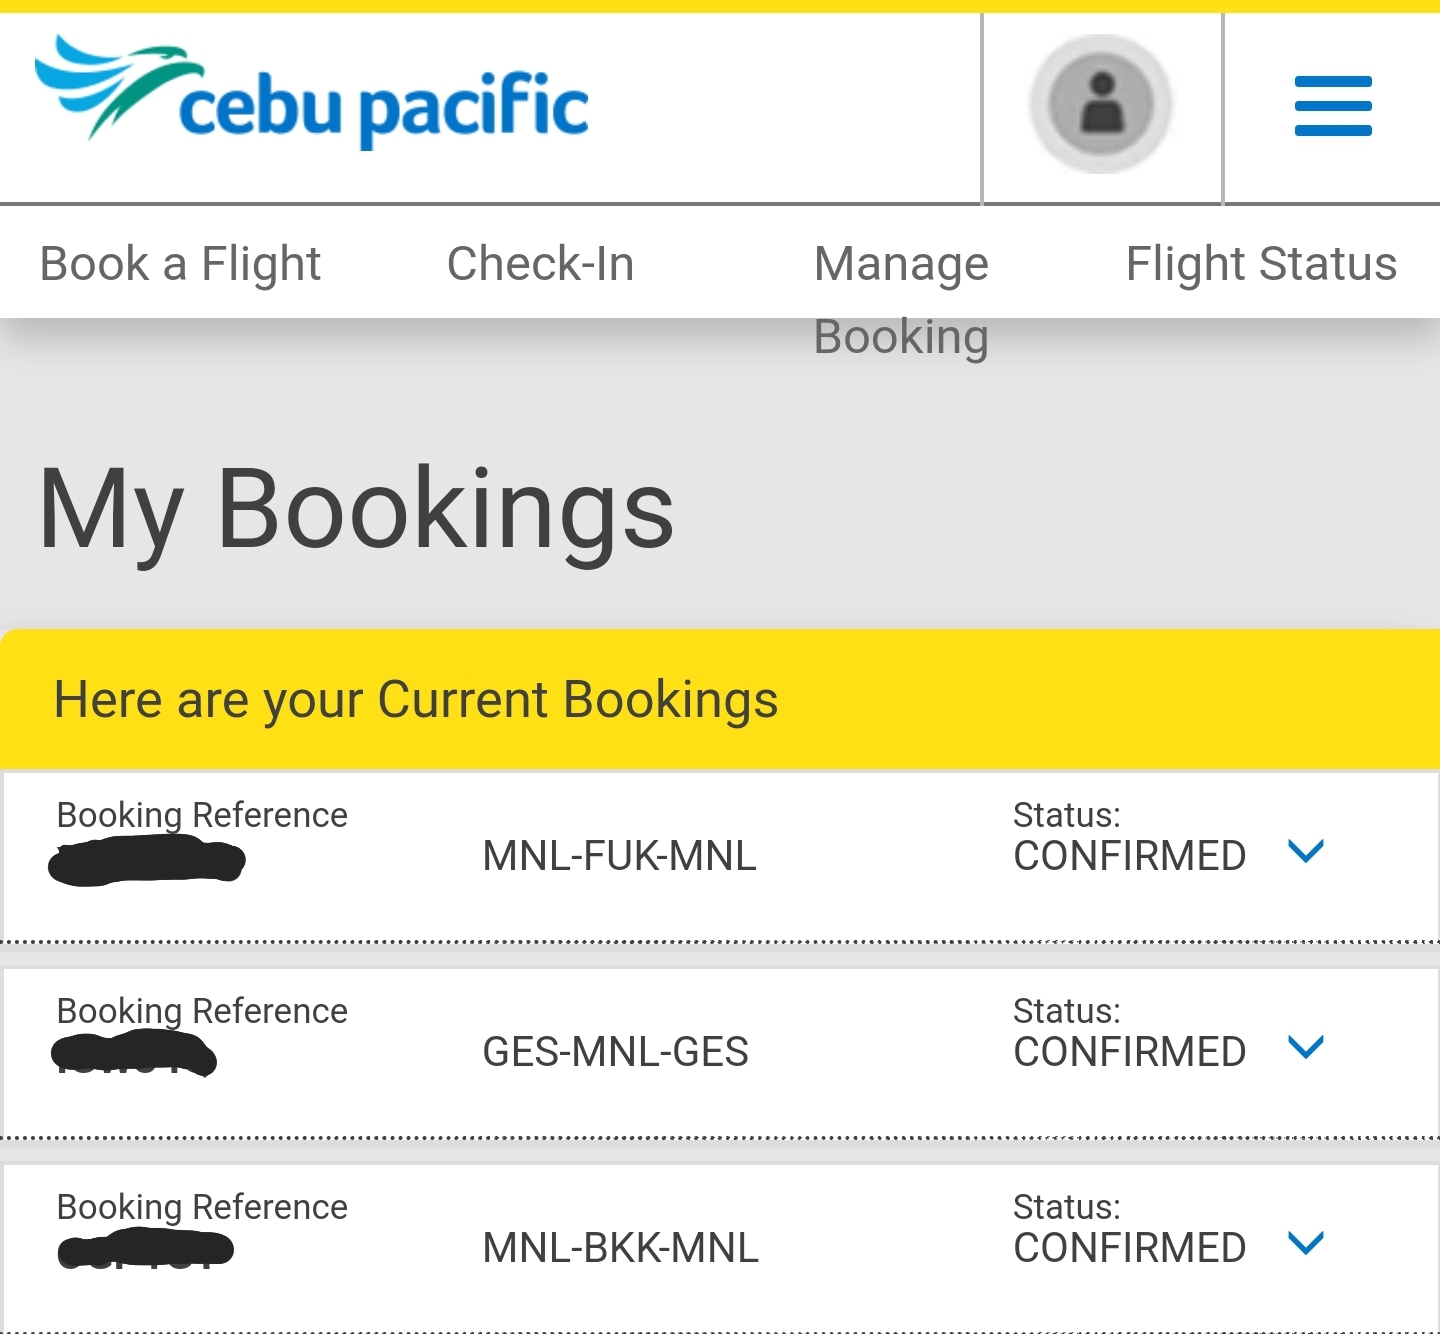Screen dimensions: 1440x1334
Task: Check Flight Status from the navigation
Action: tap(1261, 263)
